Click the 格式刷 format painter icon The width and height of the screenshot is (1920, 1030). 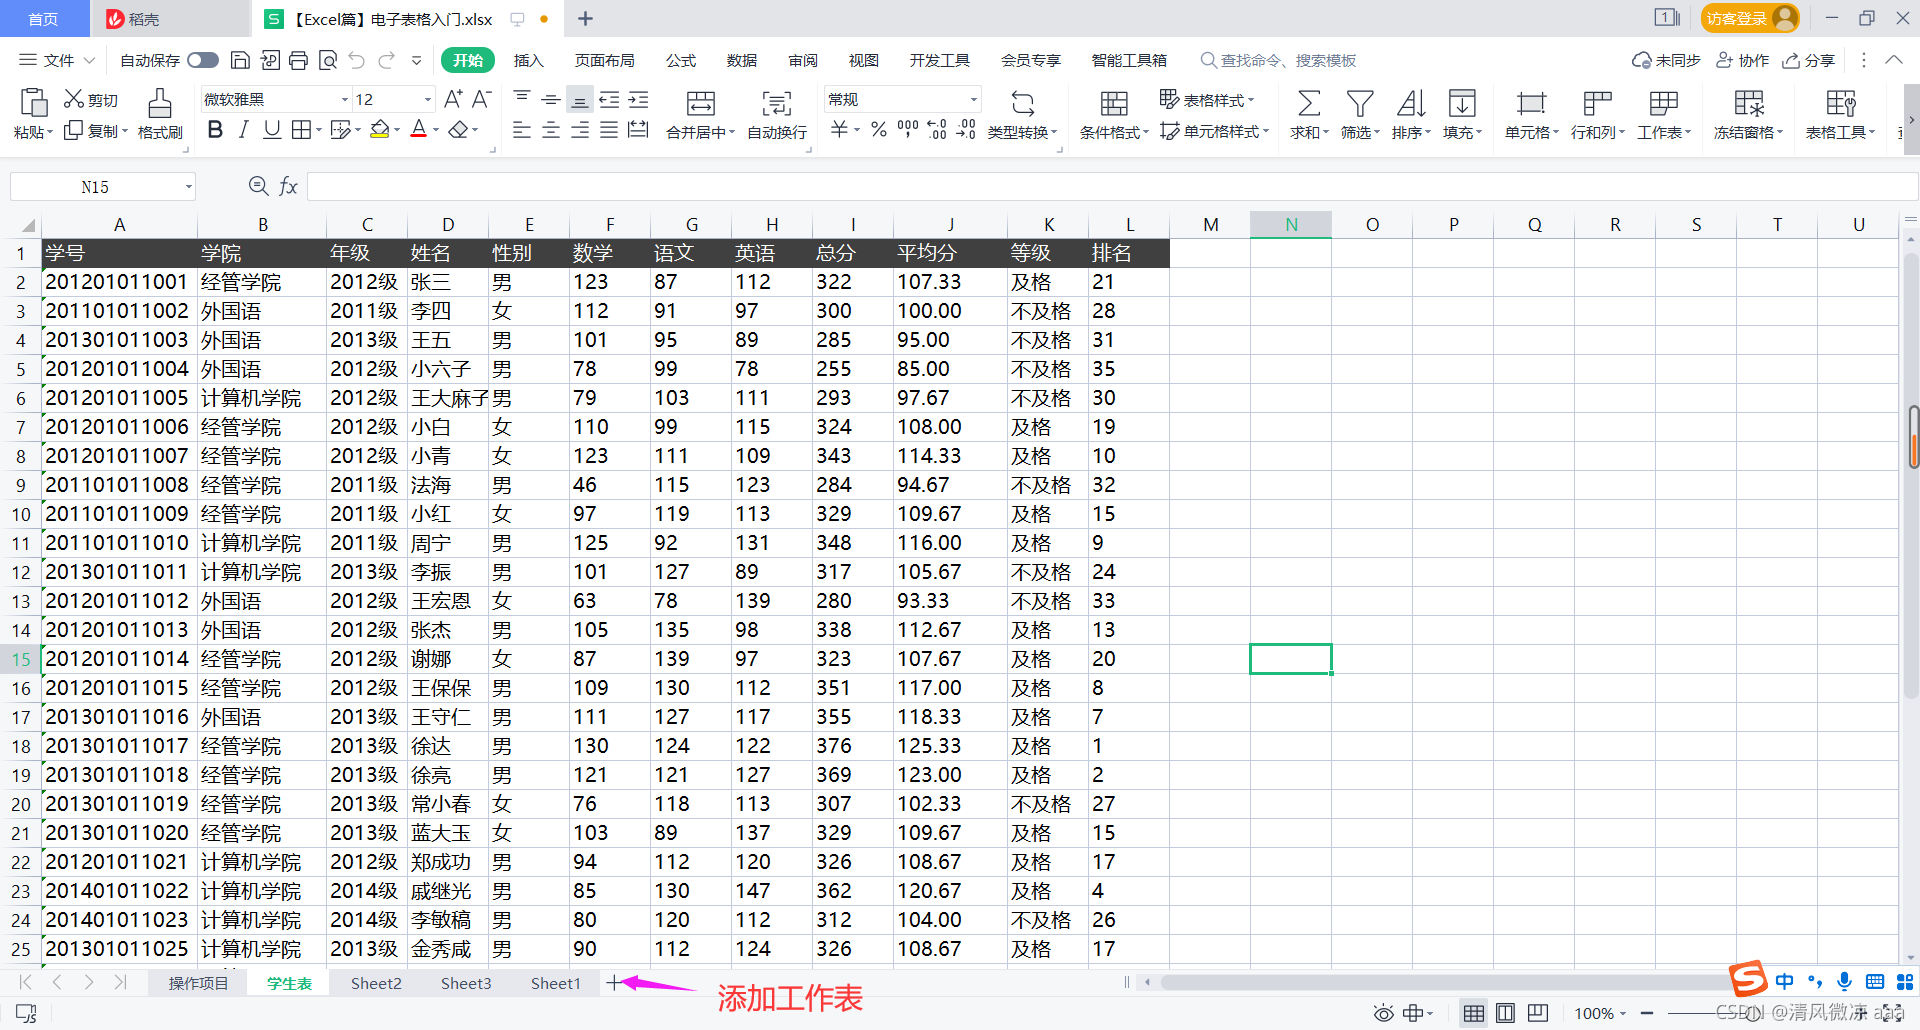160,103
